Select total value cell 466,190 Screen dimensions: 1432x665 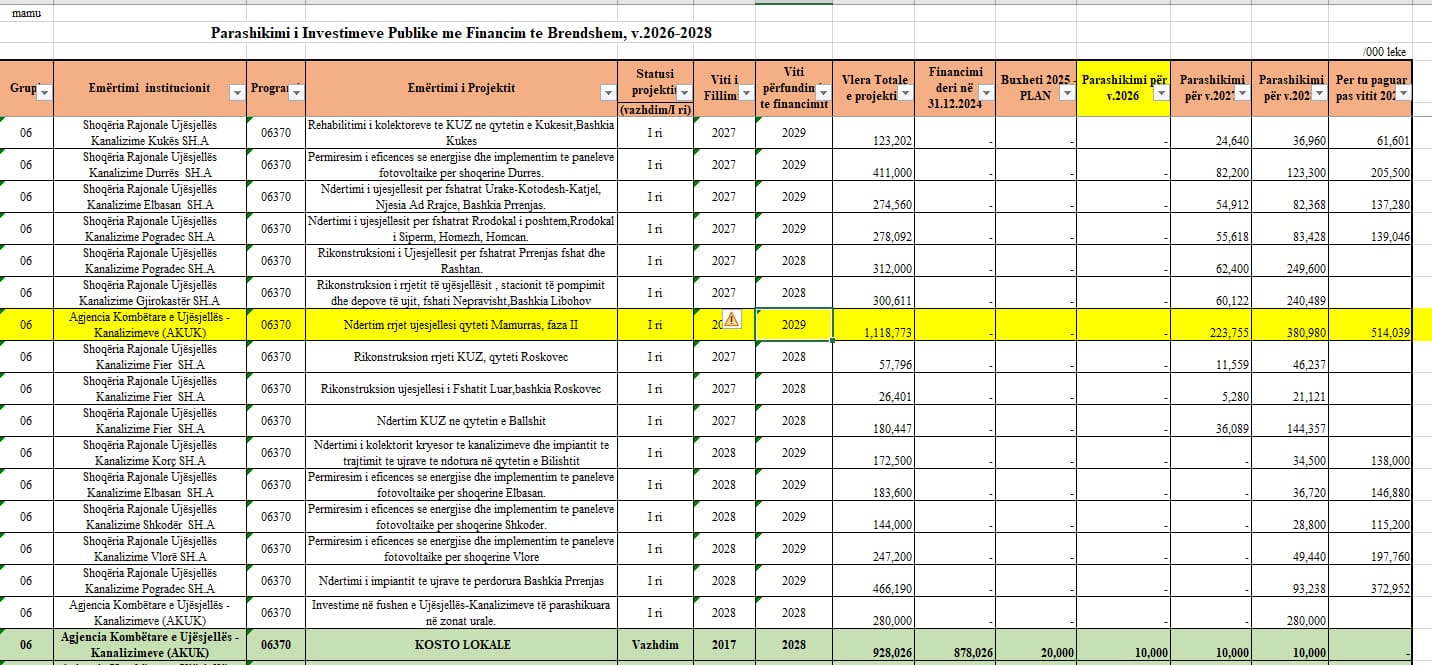click(874, 580)
